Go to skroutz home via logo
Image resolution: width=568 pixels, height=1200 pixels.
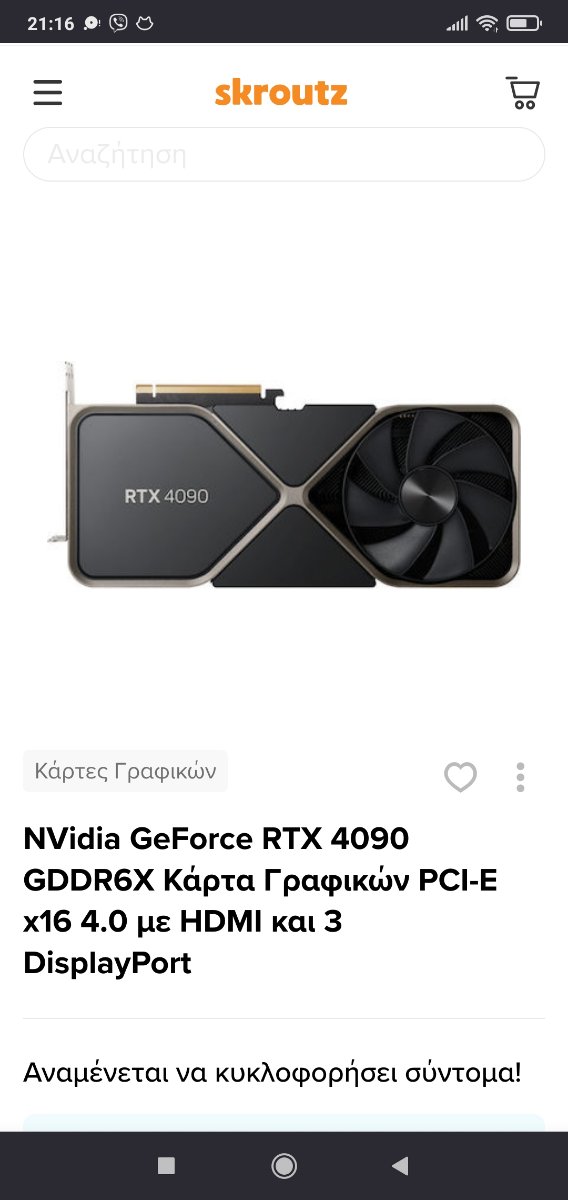281,93
